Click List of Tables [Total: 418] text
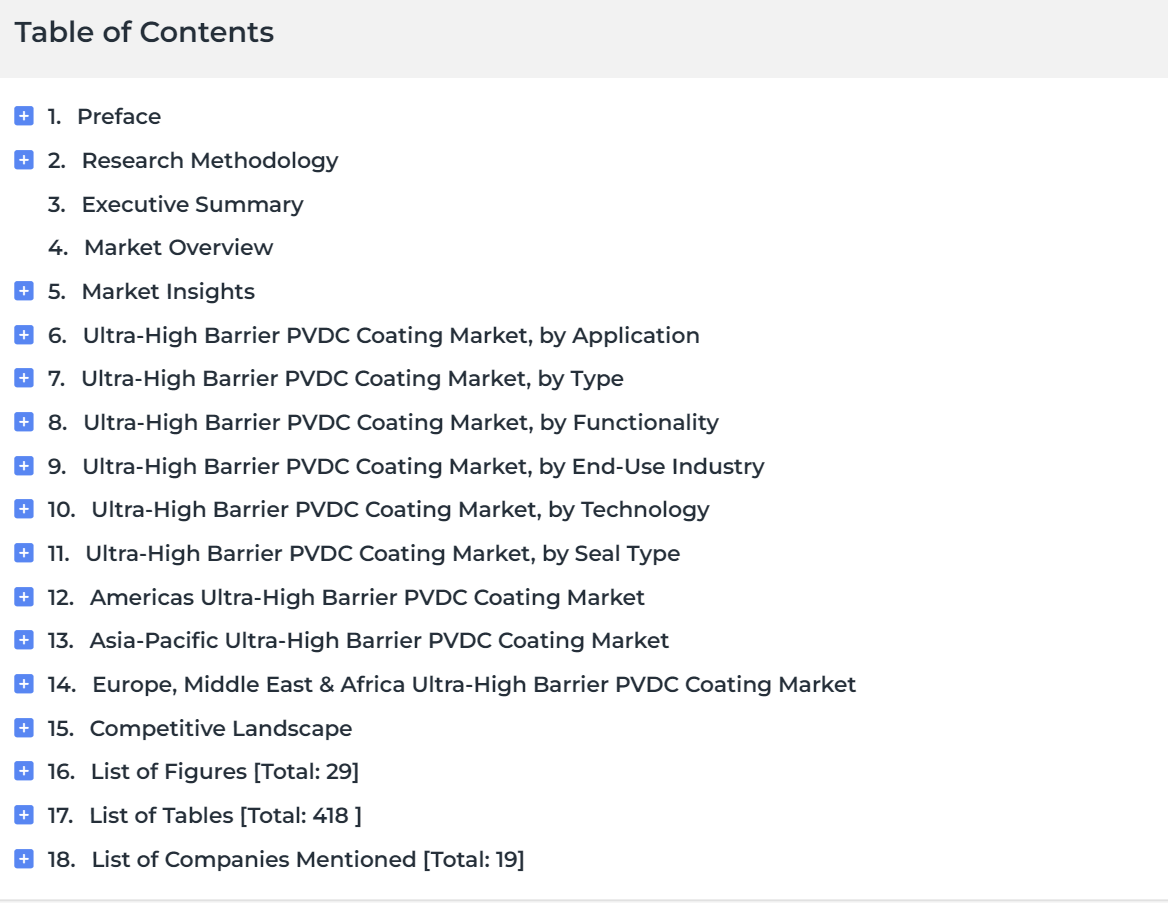1168x903 pixels. point(225,816)
